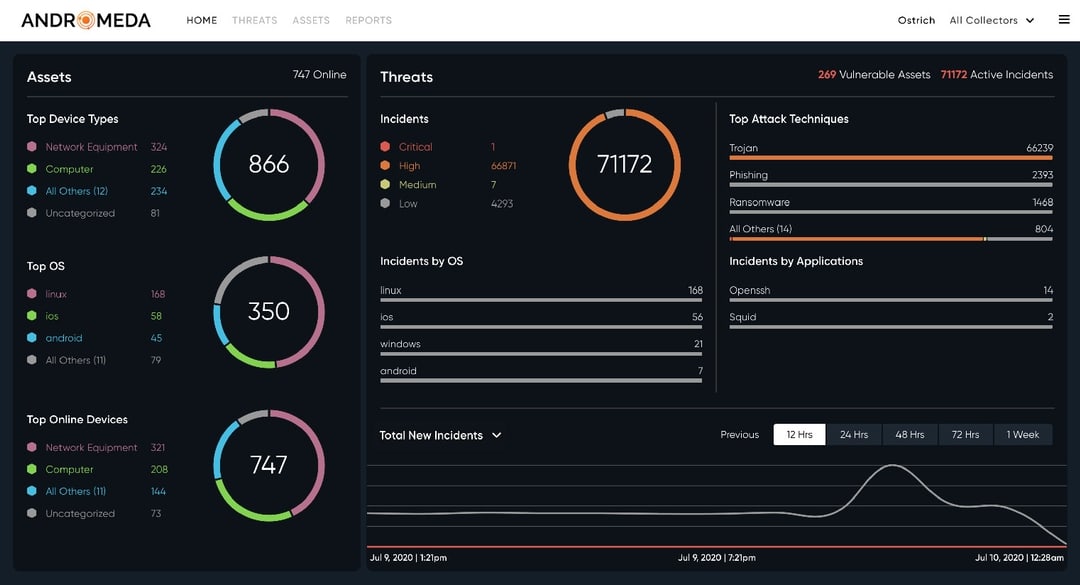Viewport: 1080px width, 585px height.
Task: Toggle the Uncategorized legend in Top Device Types
Action: 79,213
